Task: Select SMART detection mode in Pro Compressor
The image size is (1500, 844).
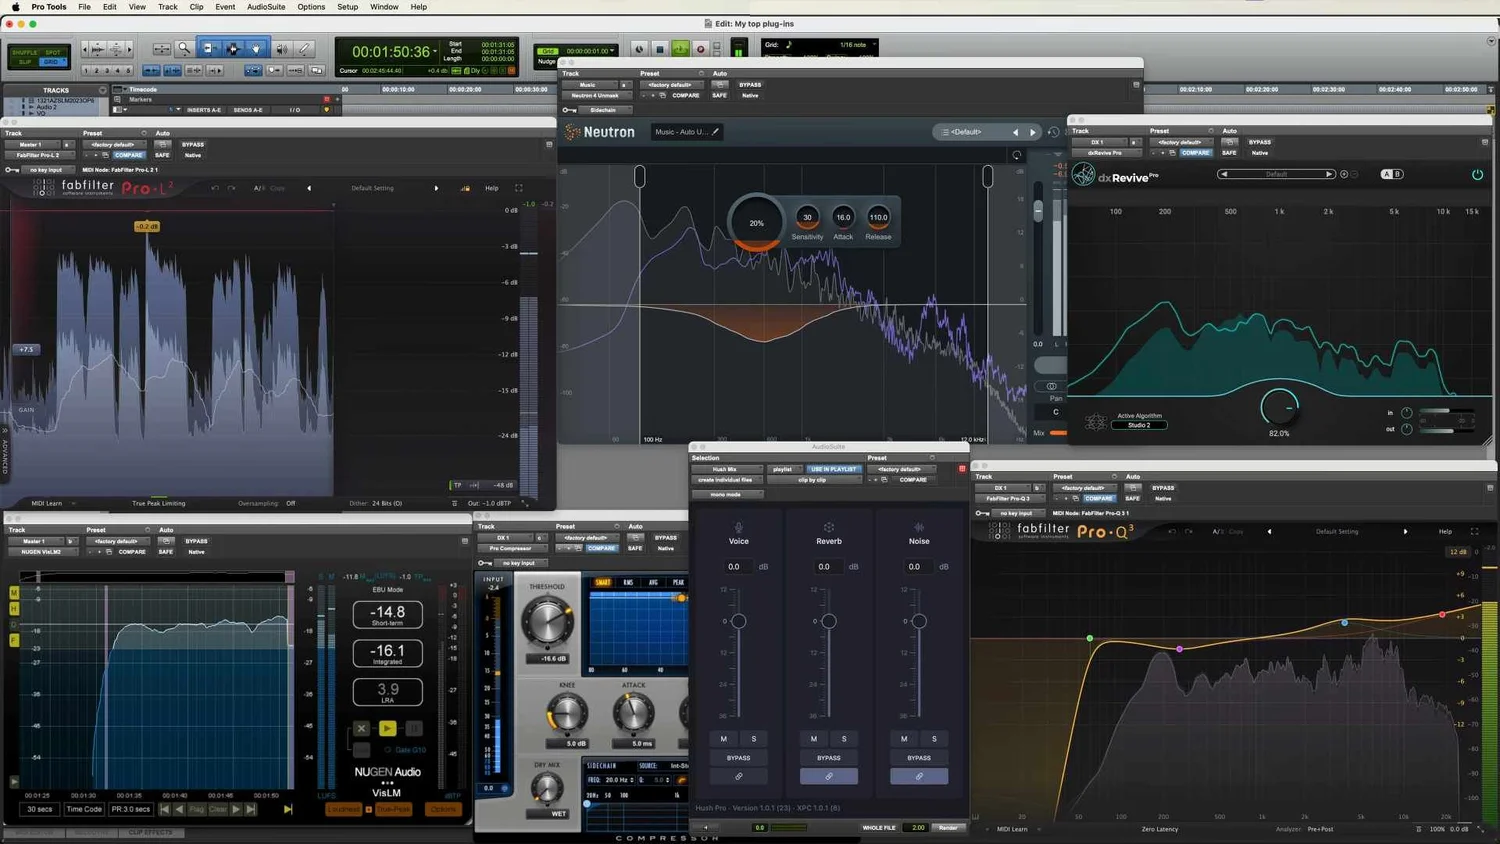Action: pyautogui.click(x=602, y=582)
